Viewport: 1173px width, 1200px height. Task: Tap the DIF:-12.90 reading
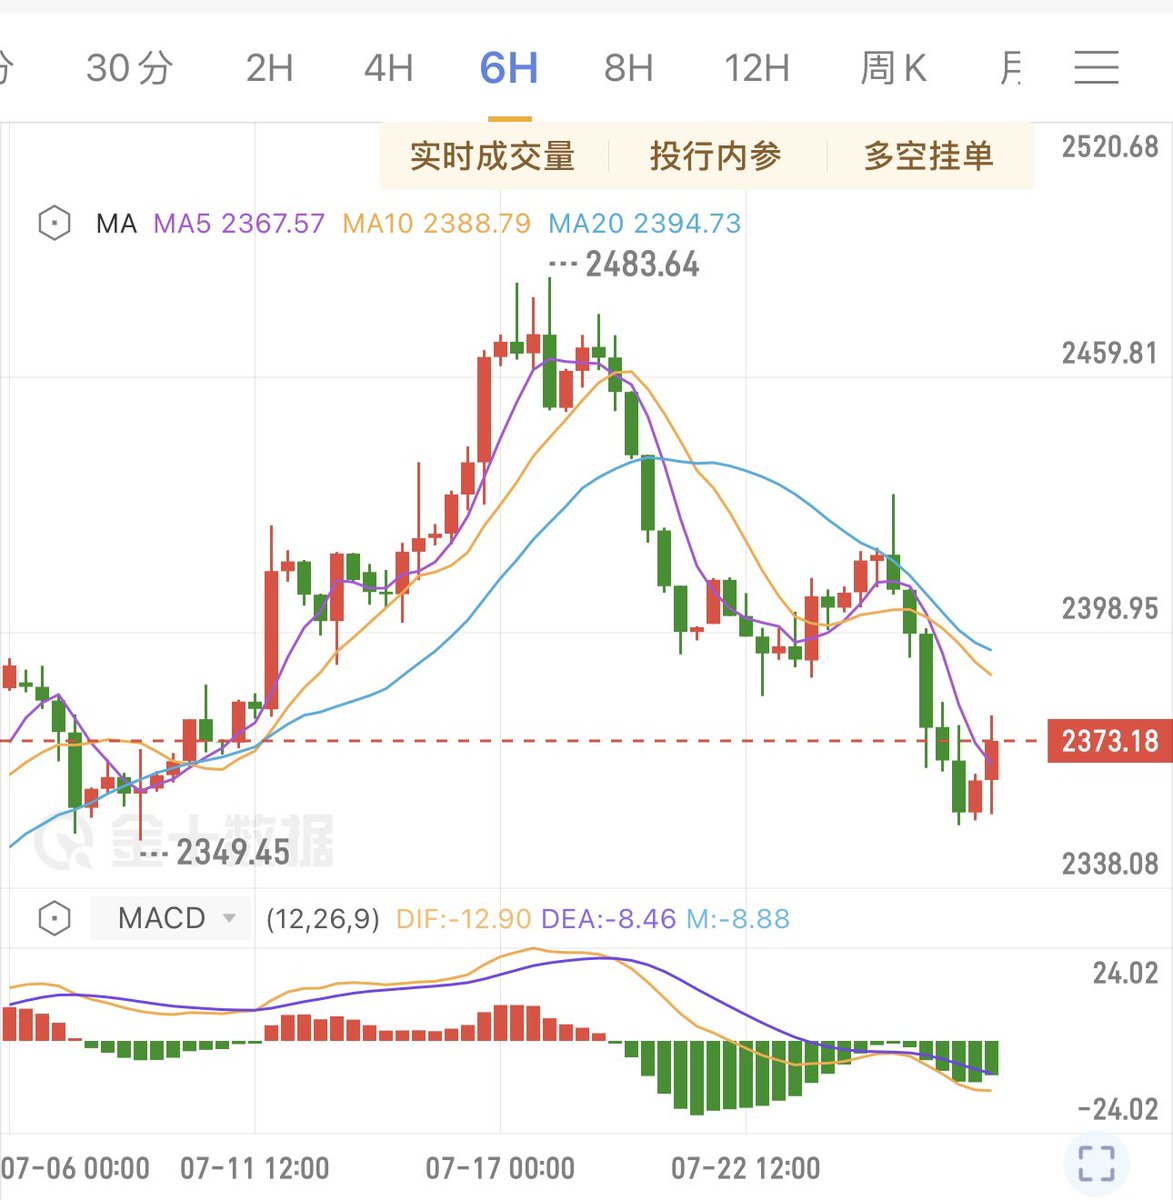[x=464, y=918]
